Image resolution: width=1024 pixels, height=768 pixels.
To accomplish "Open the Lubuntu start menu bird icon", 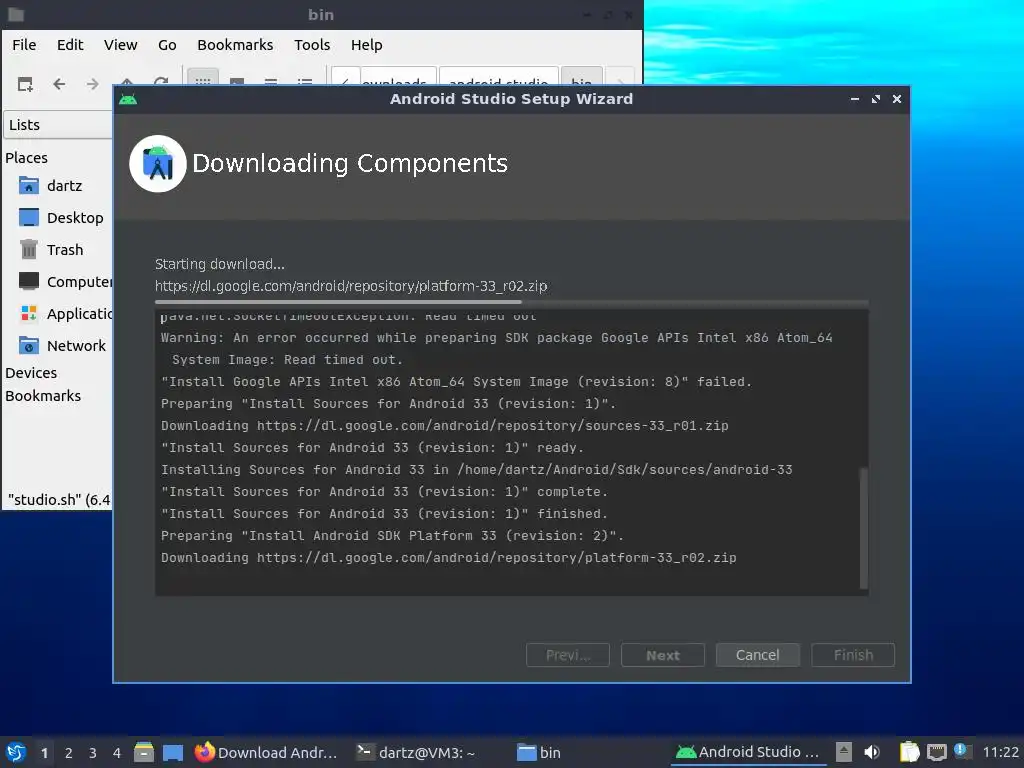I will (x=16, y=752).
